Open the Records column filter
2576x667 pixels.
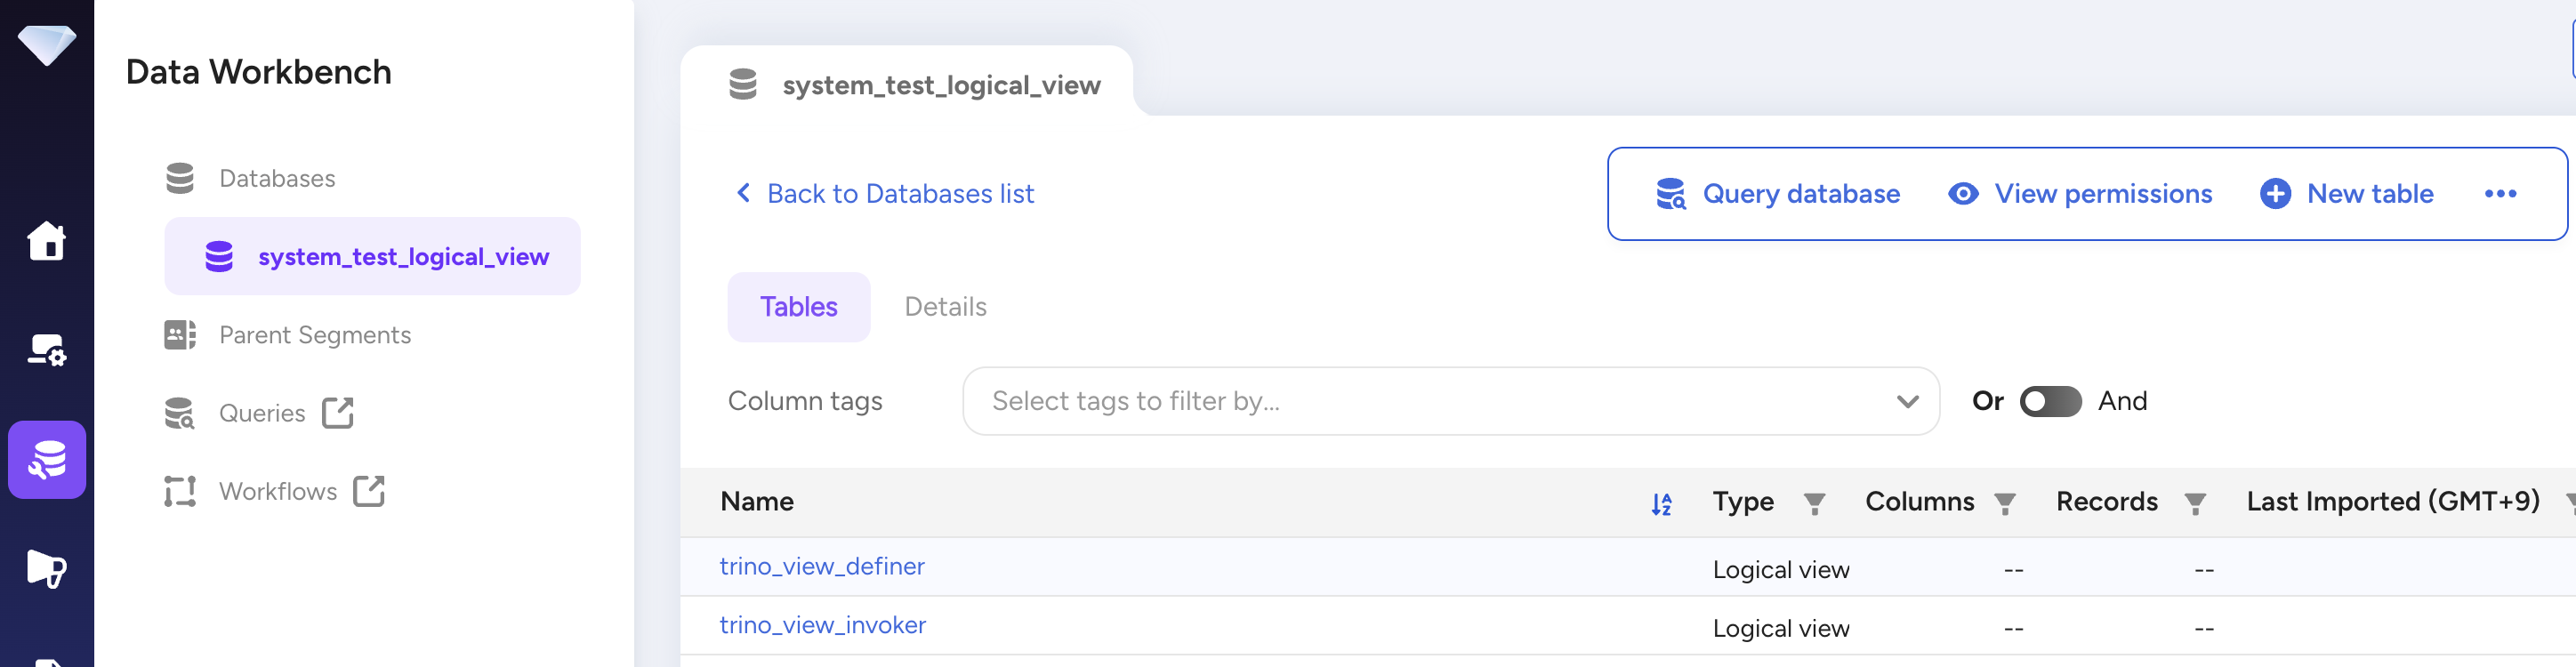point(2195,503)
